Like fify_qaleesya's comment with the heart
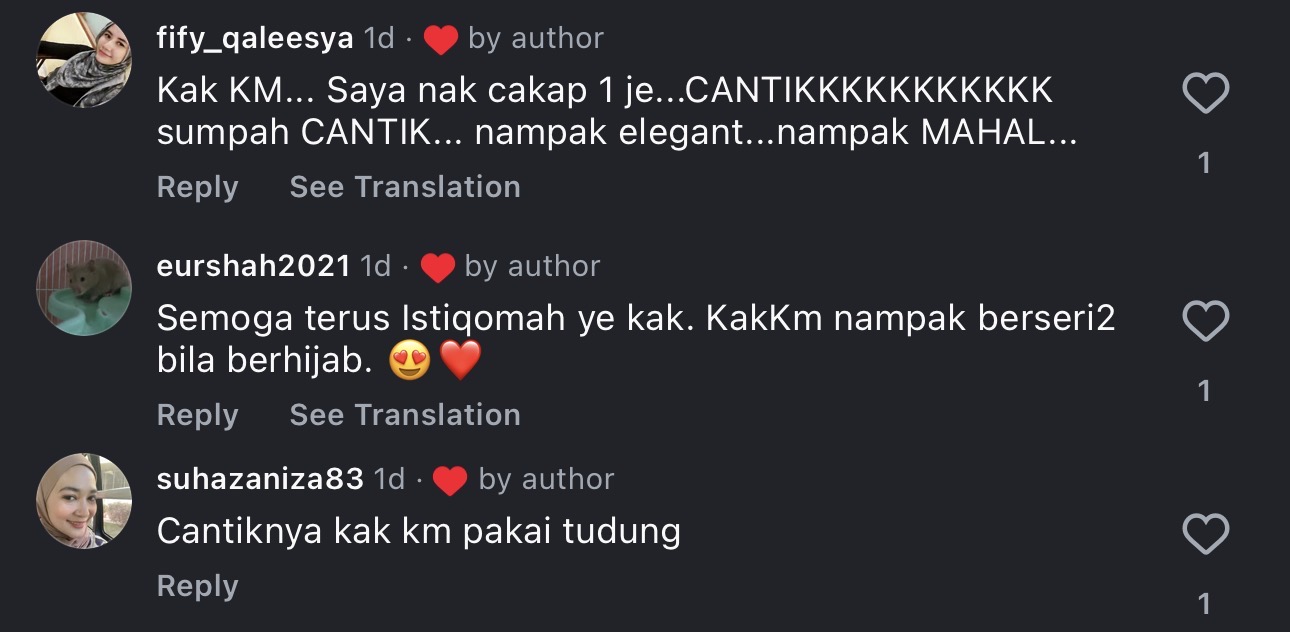The image size is (1290, 632). pyautogui.click(x=1205, y=95)
